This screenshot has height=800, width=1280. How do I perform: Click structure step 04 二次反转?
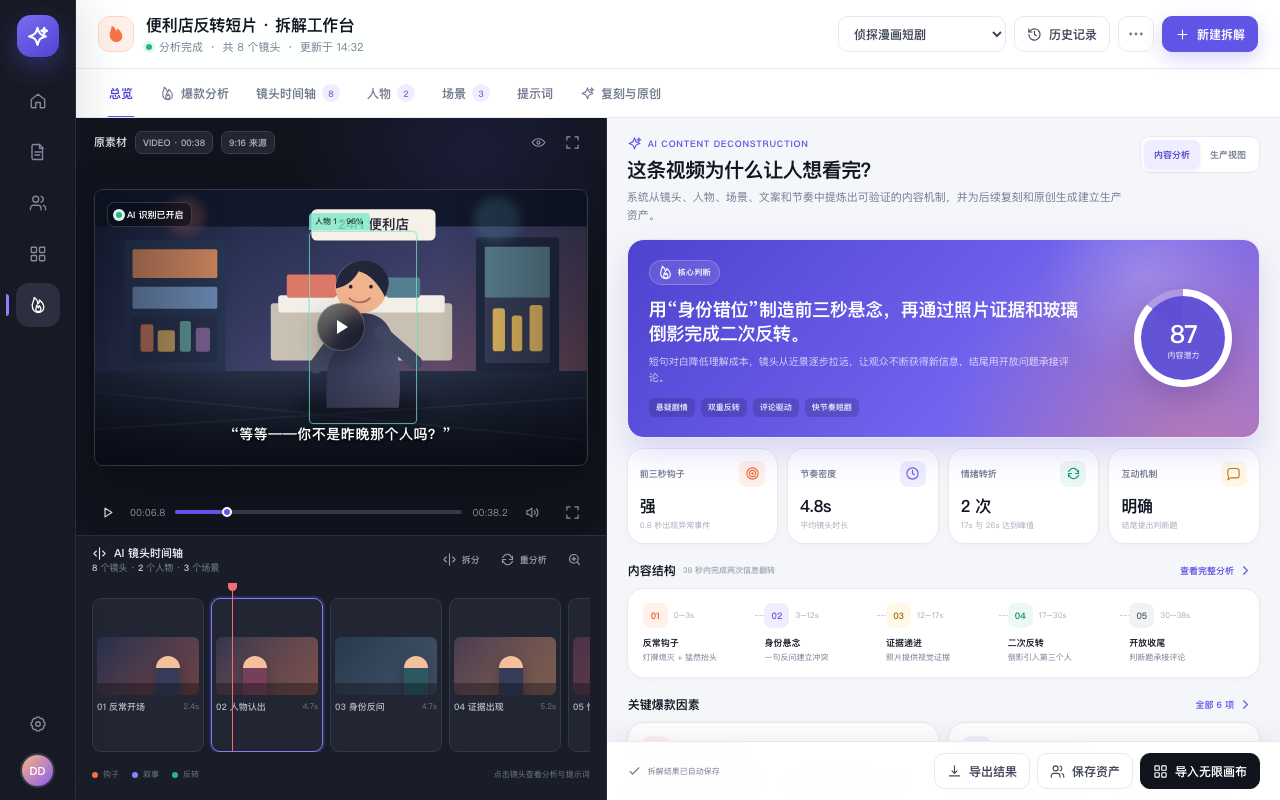click(1059, 634)
